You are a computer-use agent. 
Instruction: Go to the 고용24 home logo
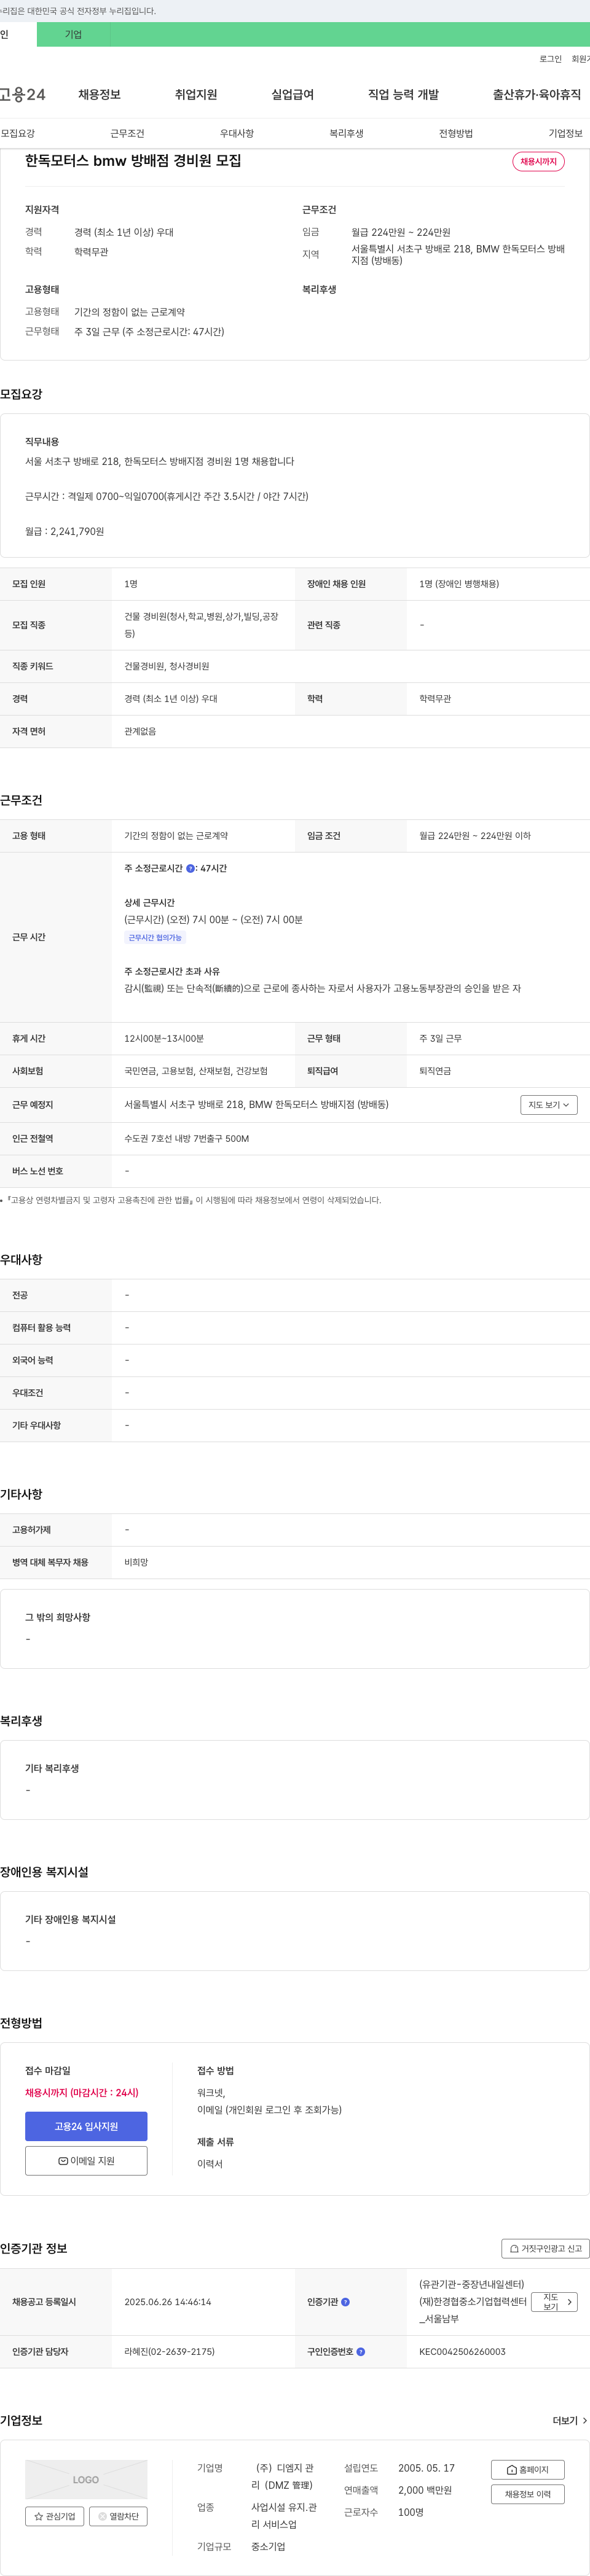click(x=22, y=94)
